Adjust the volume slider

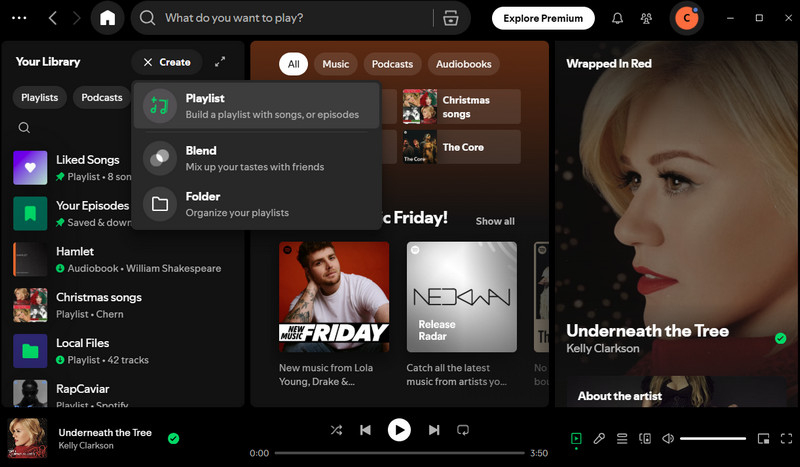click(x=713, y=438)
